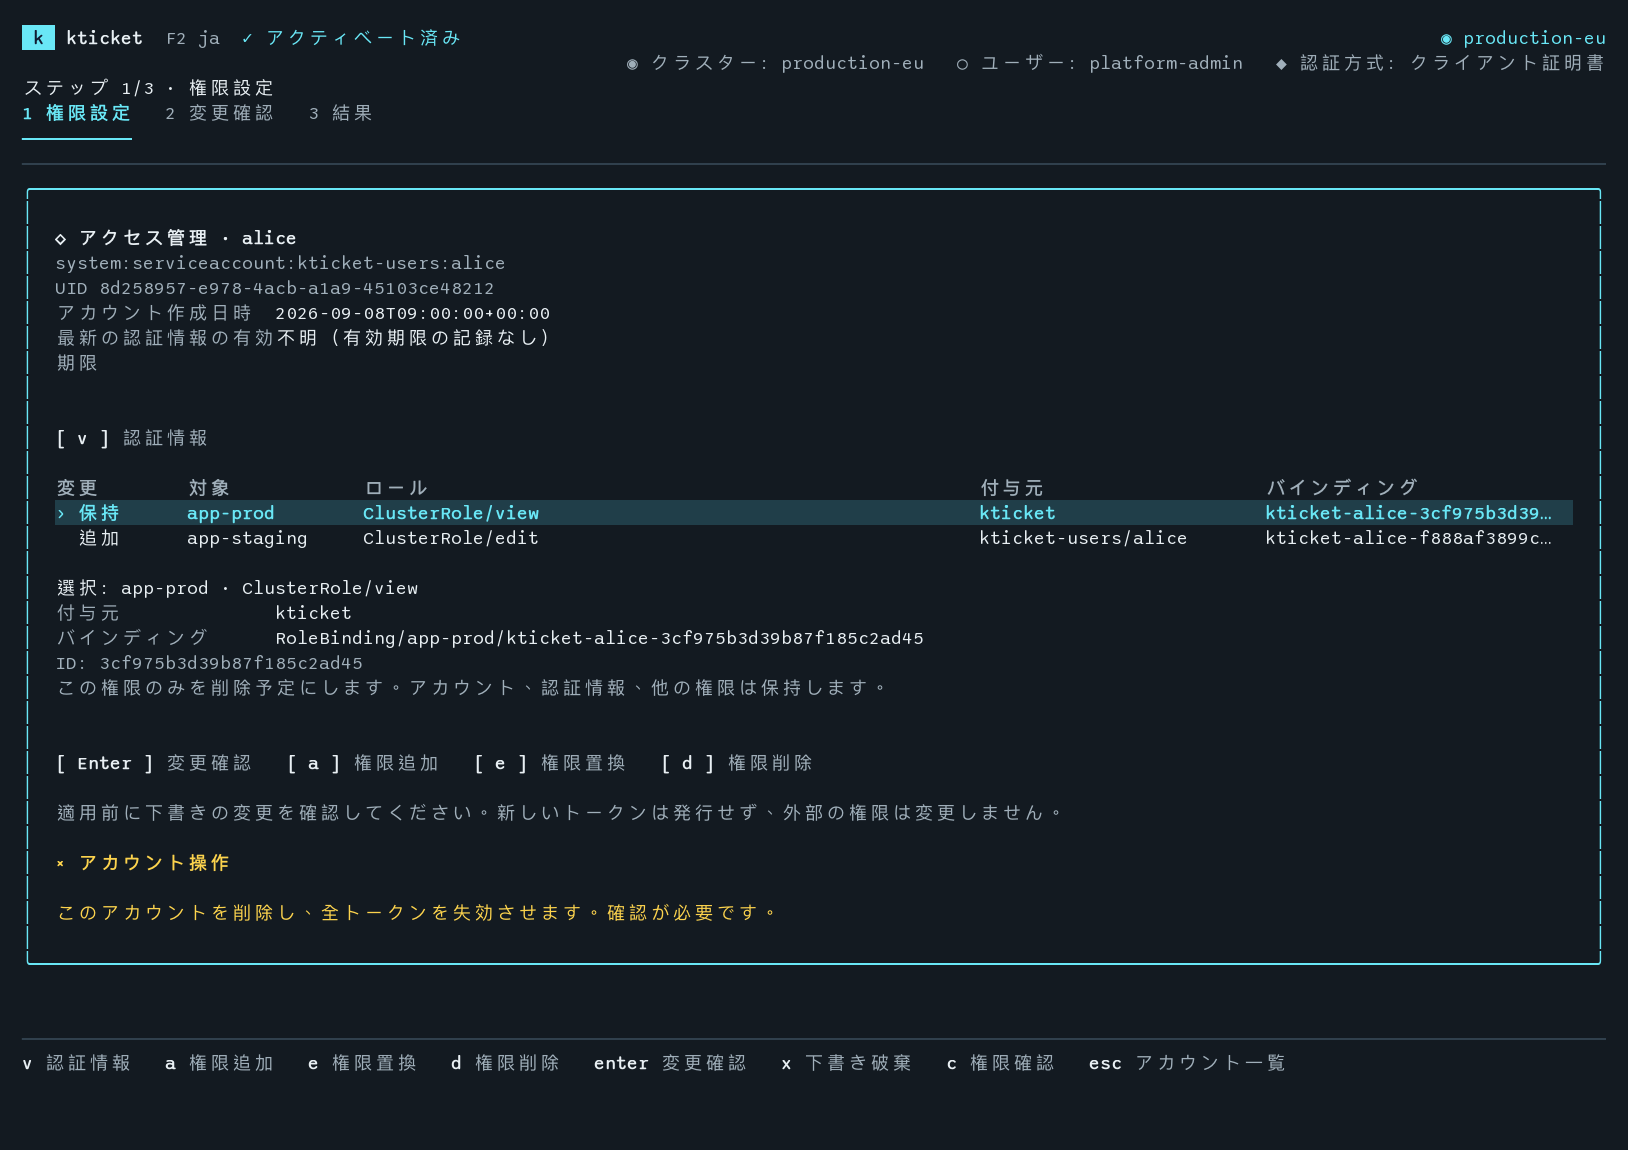Switch to step 2 変更確認 tab
Viewport: 1628px width, 1150px height.
(220, 113)
